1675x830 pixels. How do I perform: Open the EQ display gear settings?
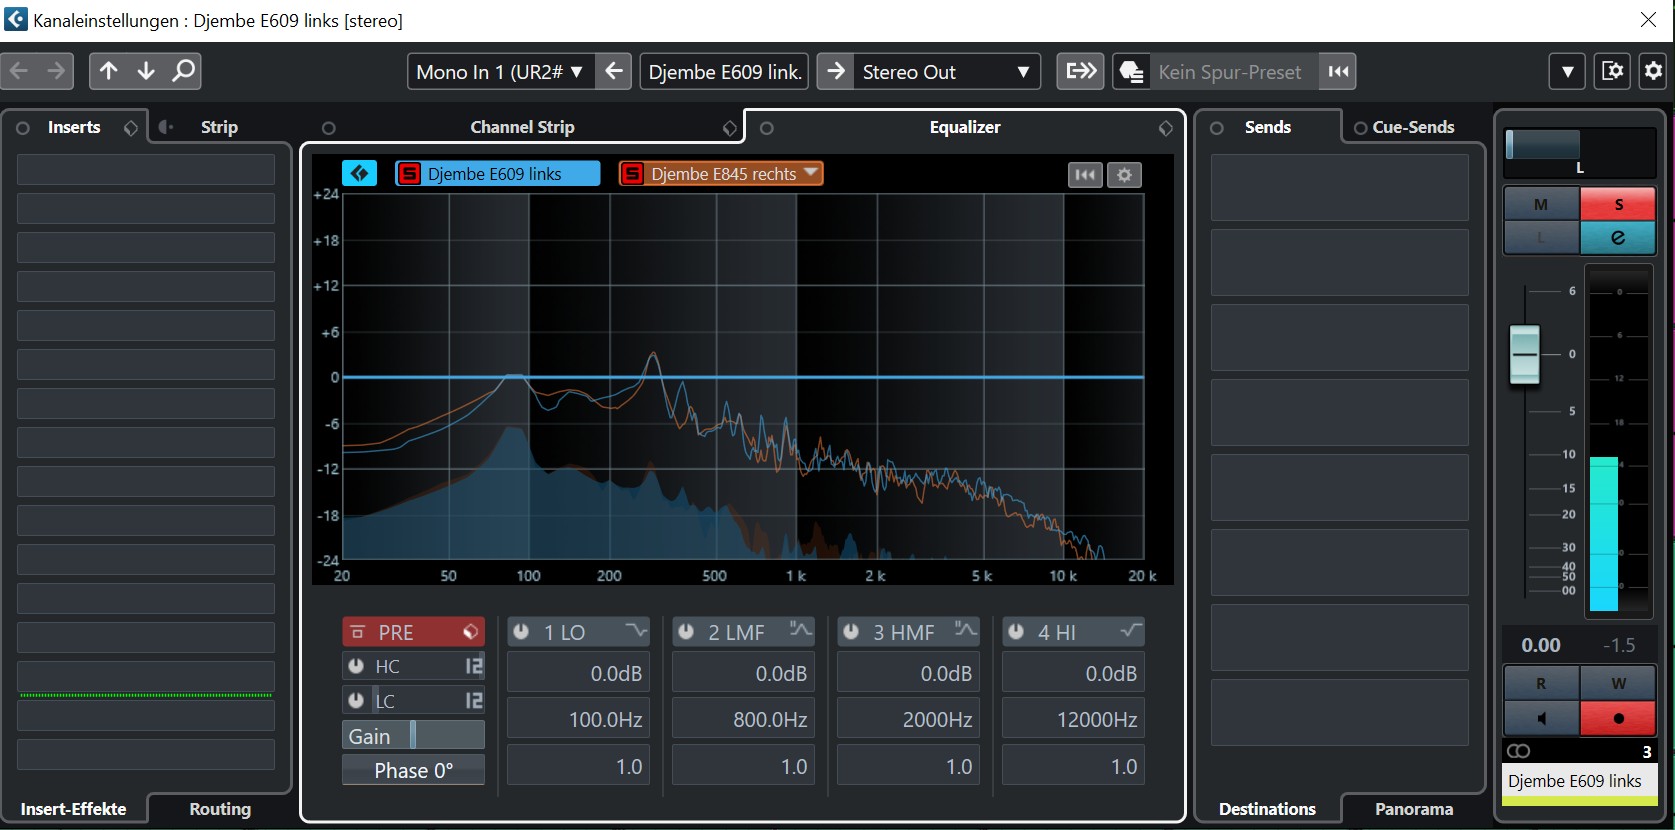[1124, 175]
